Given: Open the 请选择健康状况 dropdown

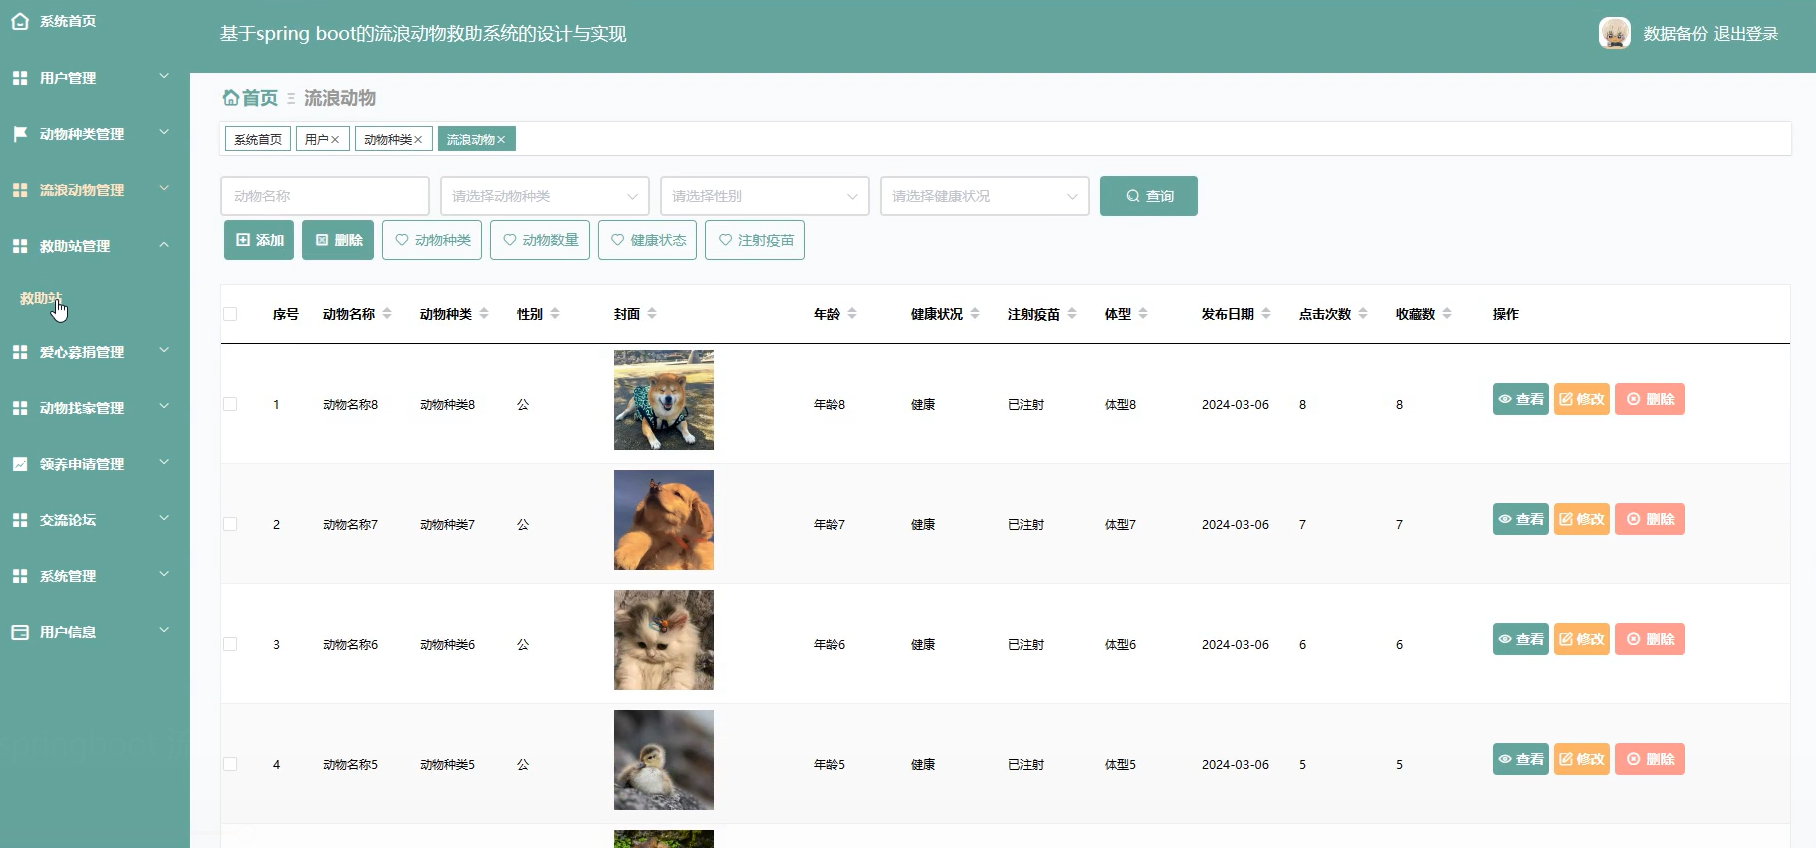Looking at the screenshot, I should tap(985, 196).
